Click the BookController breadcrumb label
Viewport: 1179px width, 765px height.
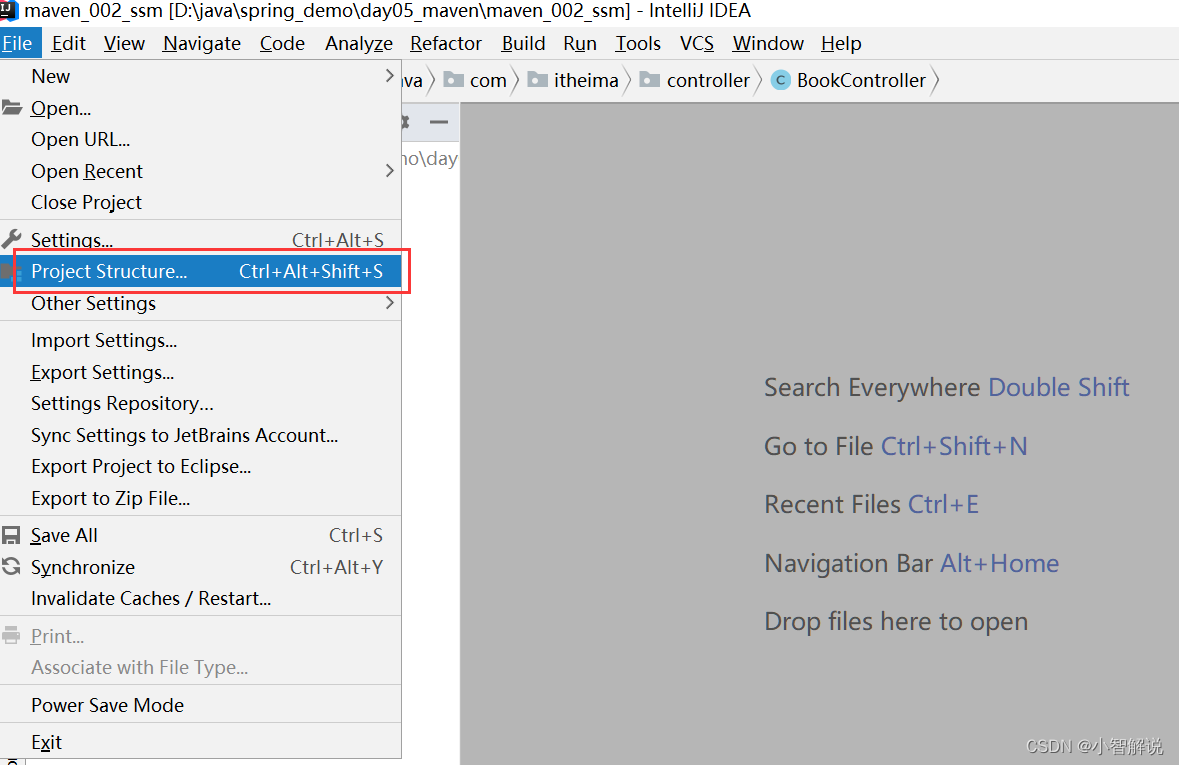[x=861, y=80]
